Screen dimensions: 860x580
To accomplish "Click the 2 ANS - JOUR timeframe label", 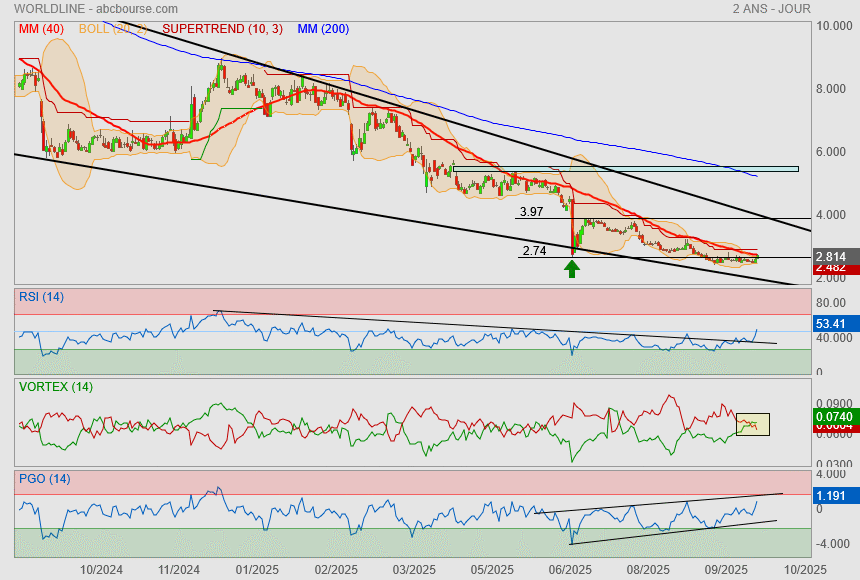I will click(771, 8).
